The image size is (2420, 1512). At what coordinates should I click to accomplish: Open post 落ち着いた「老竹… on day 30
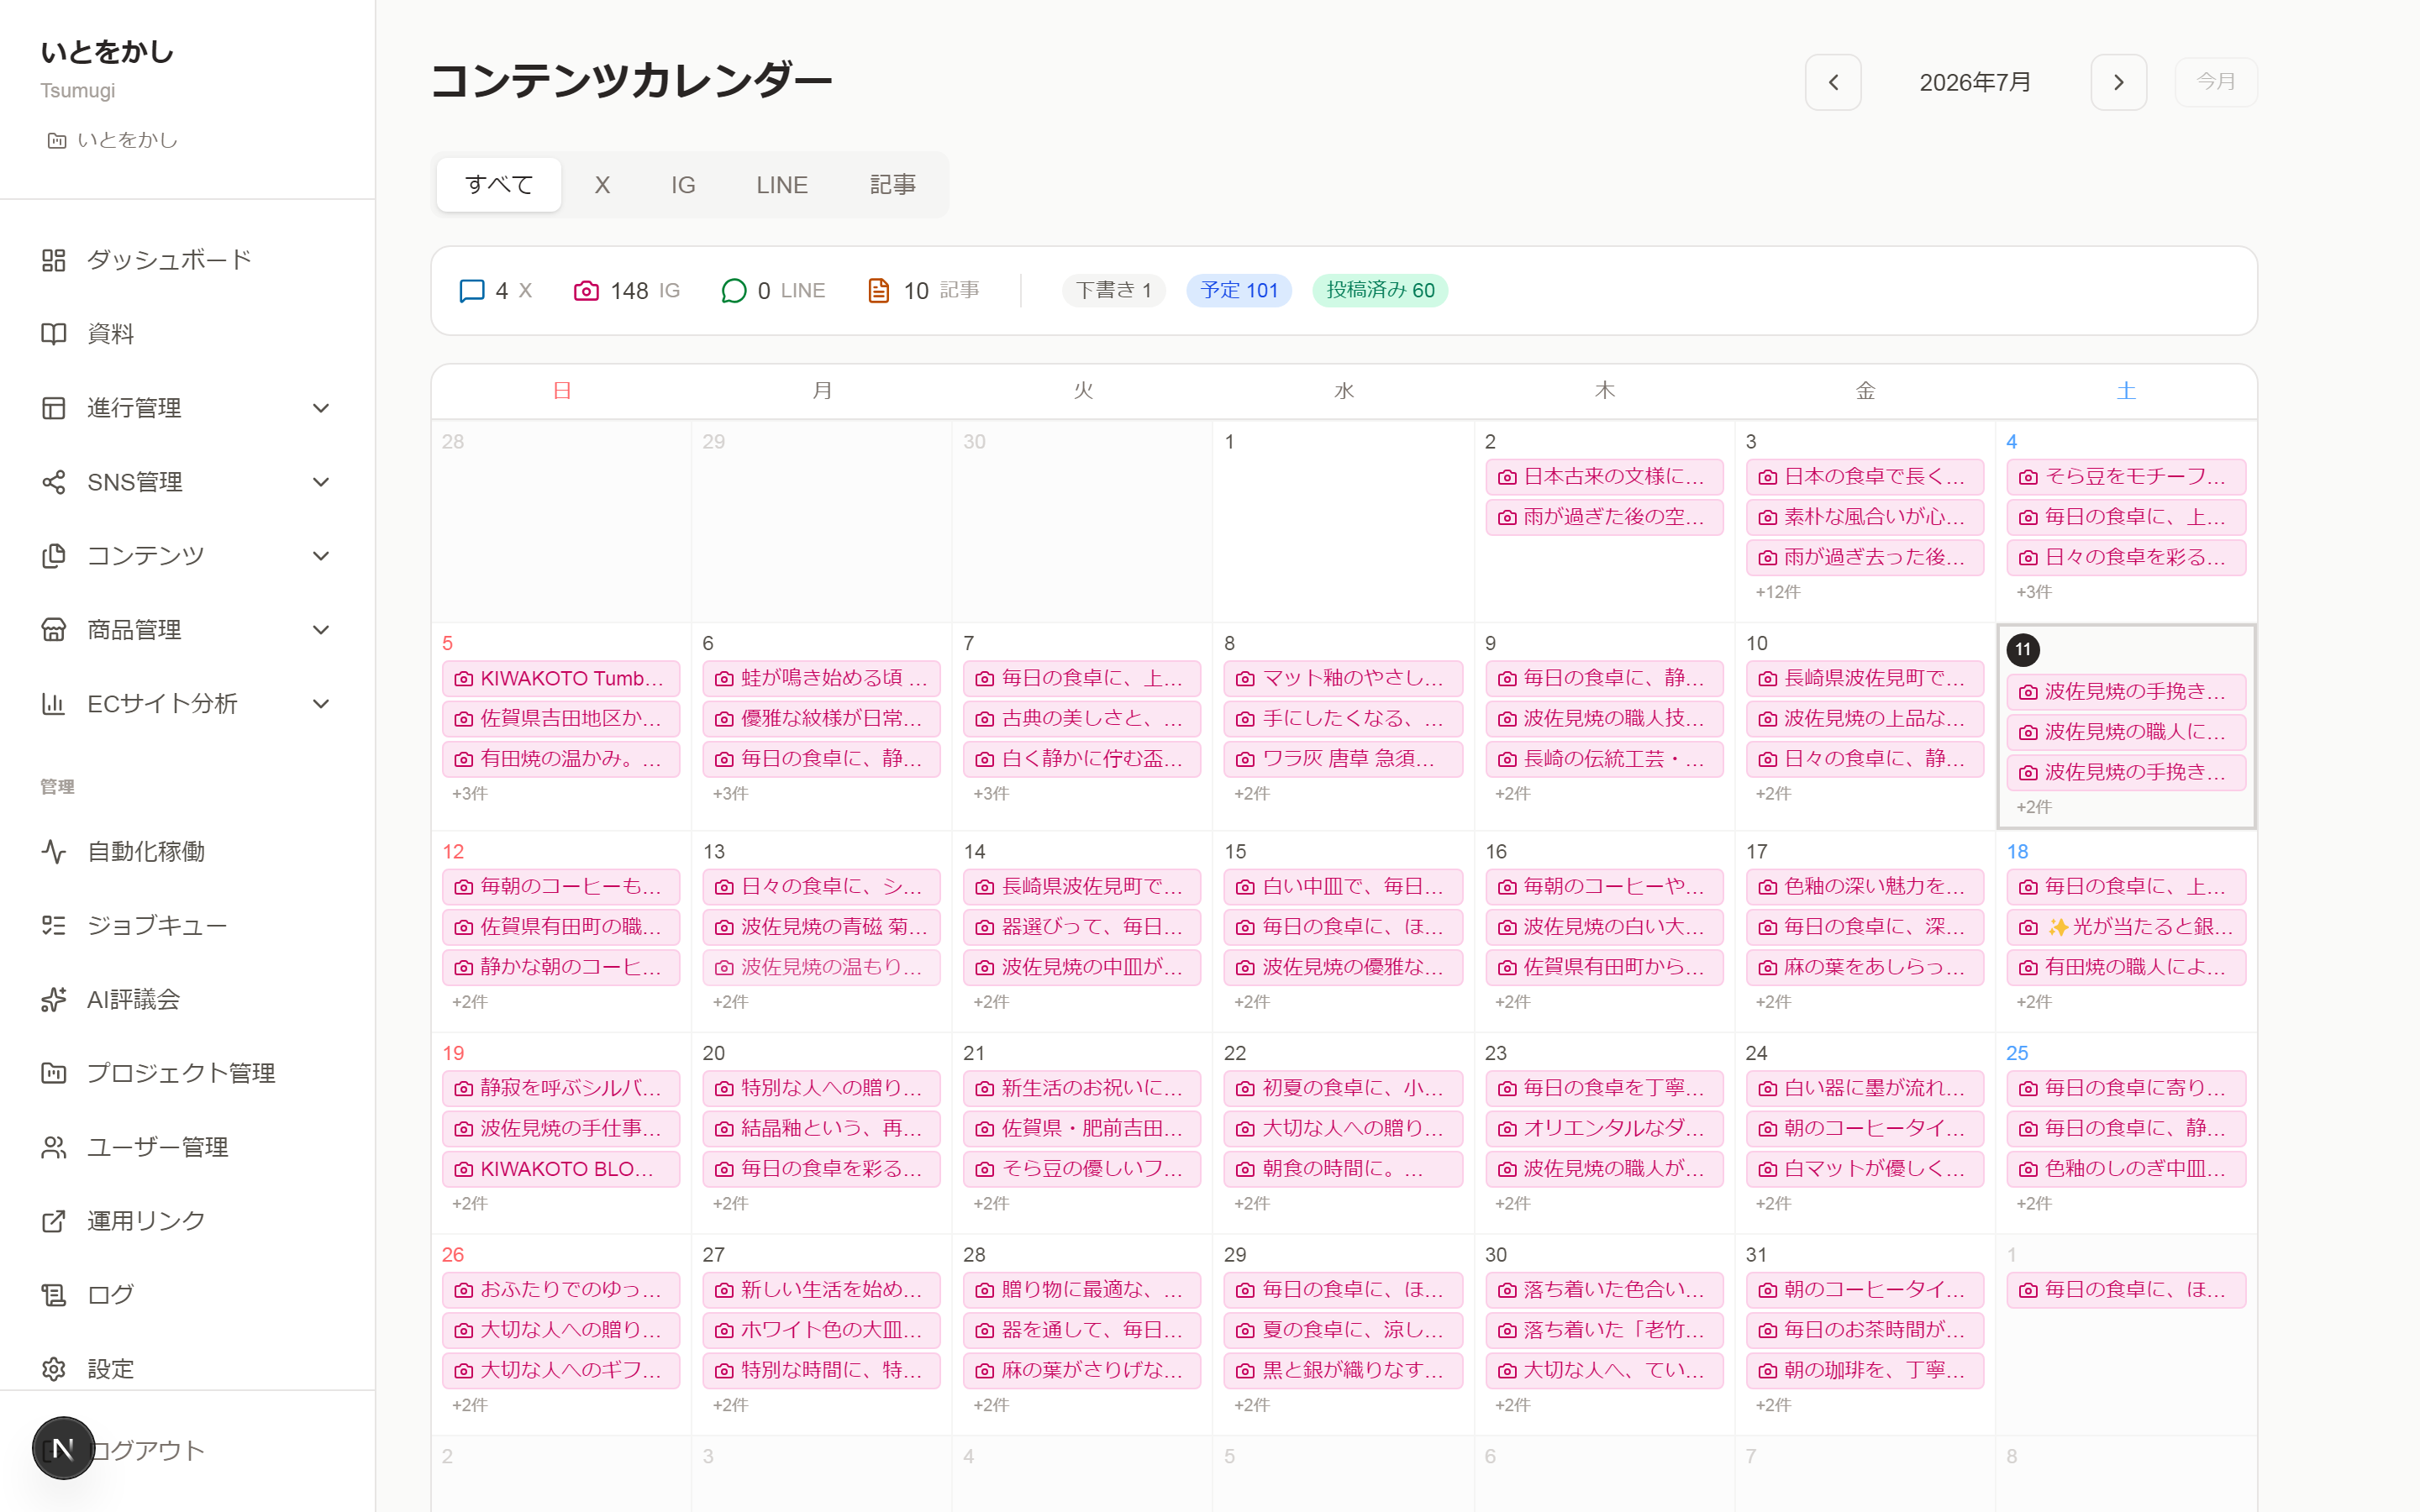[x=1604, y=1330]
